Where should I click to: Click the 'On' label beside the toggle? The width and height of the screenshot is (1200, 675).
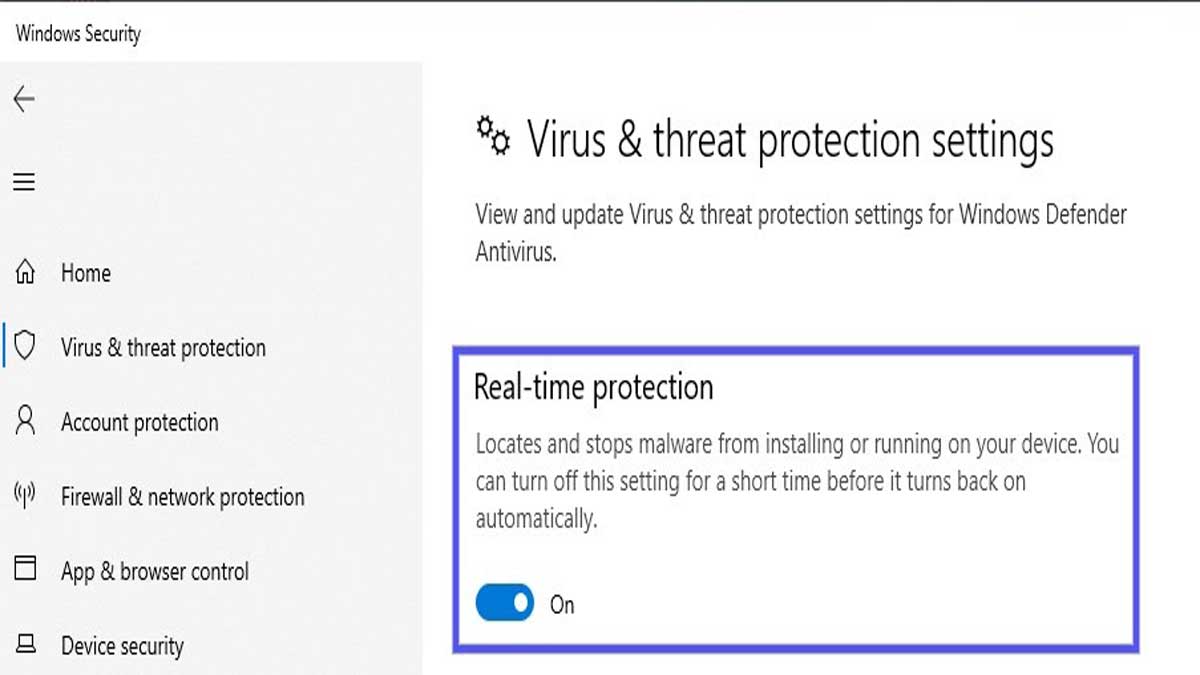coord(562,604)
